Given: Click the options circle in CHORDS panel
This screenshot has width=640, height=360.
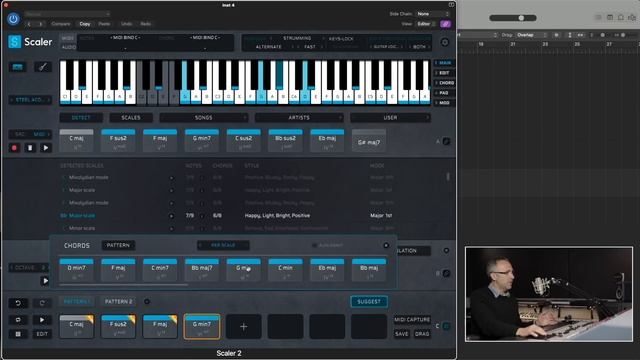Looking at the screenshot, I should tap(386, 245).
